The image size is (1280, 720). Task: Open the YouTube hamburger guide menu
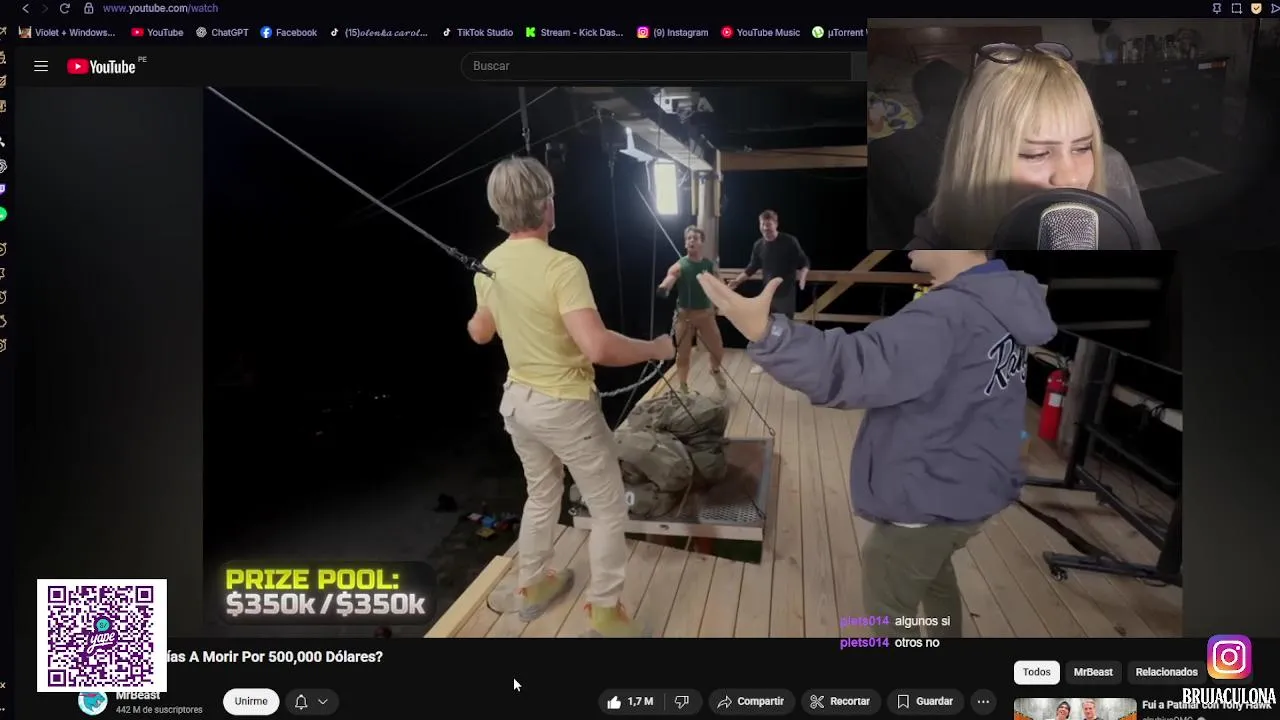41,66
